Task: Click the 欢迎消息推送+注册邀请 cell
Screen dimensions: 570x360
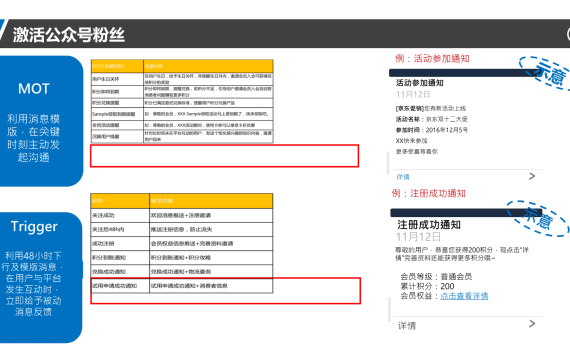Action: tap(211, 215)
